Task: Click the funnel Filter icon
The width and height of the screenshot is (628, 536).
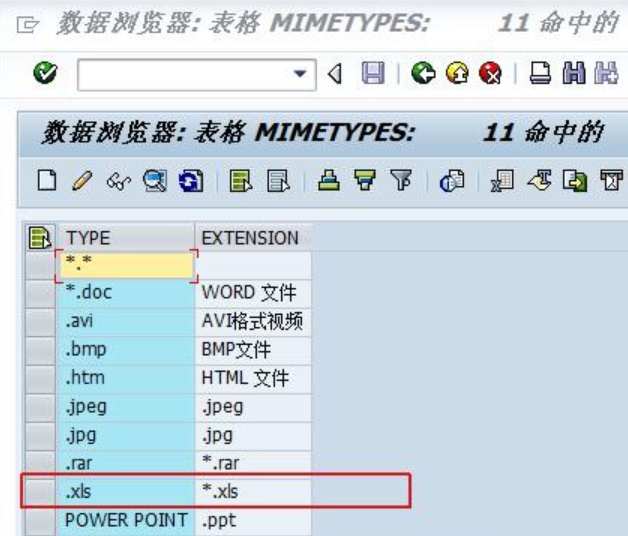Action: coord(401,180)
